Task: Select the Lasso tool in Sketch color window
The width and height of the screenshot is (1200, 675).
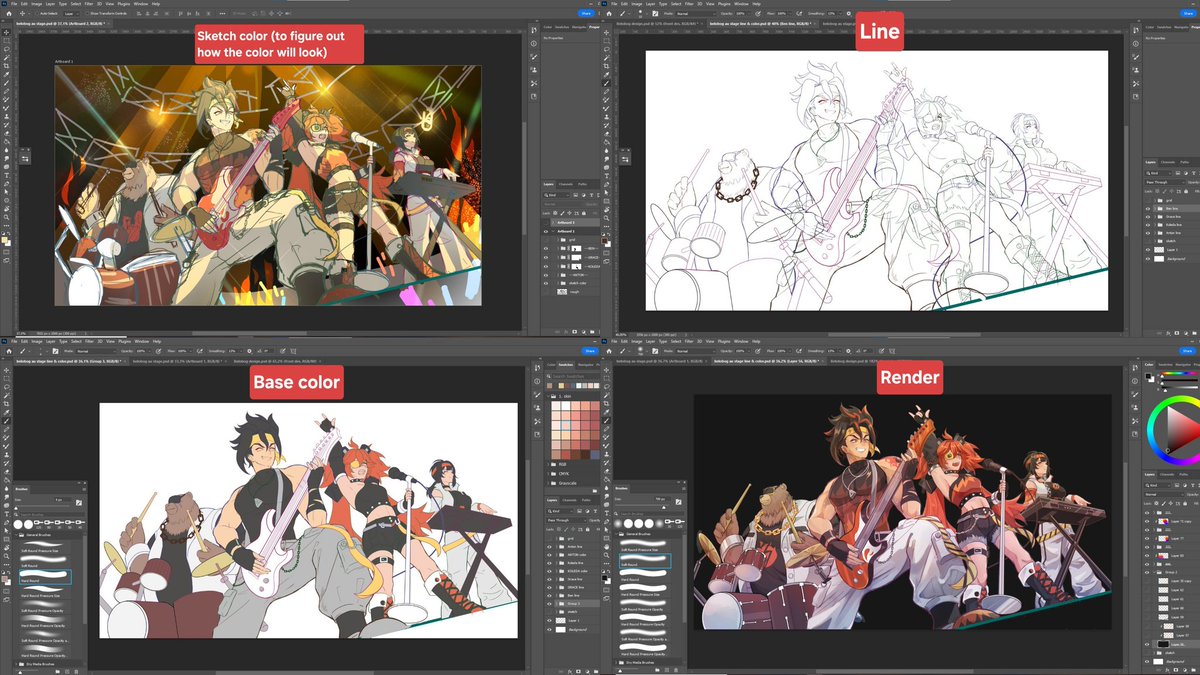Action: 6,49
